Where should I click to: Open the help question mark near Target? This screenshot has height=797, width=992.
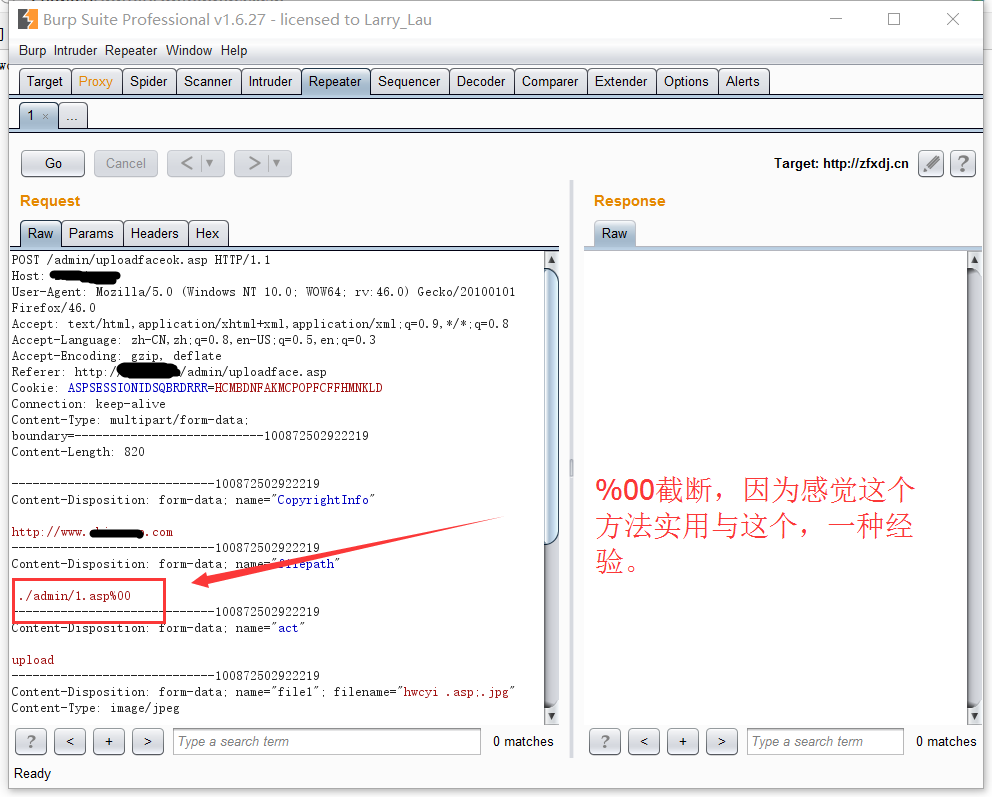(962, 164)
